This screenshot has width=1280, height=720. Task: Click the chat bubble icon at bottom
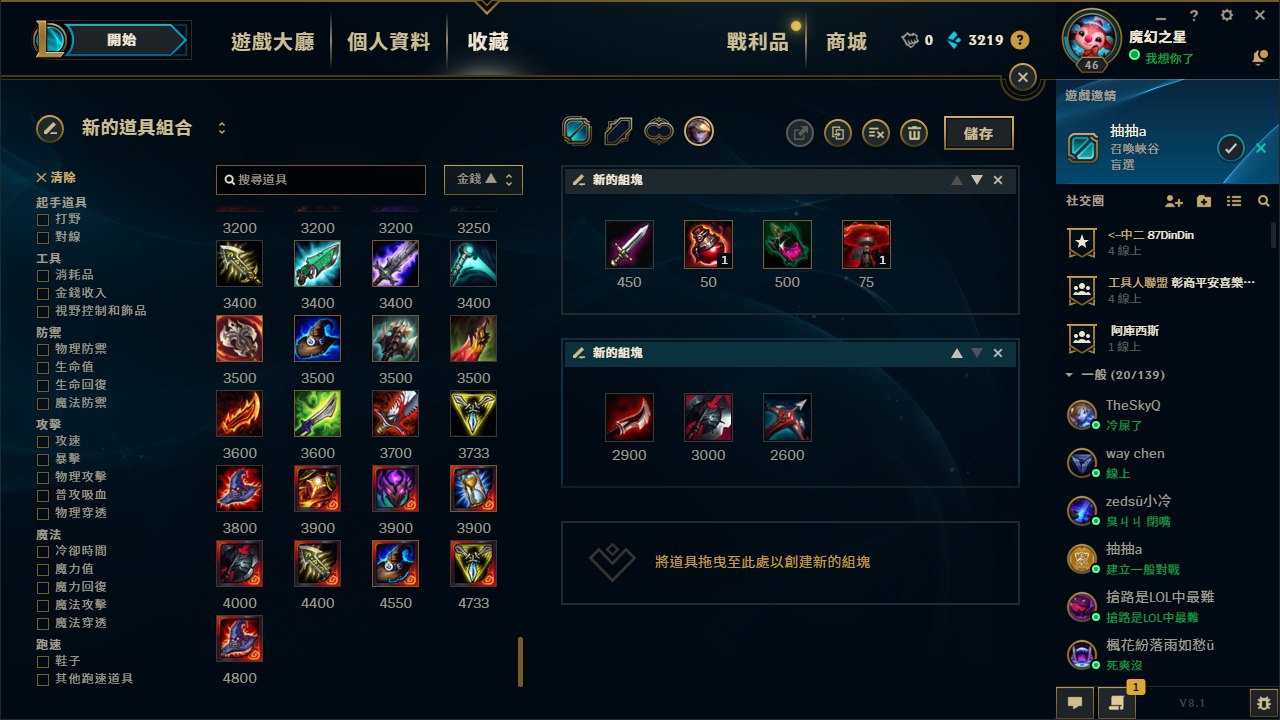(x=1075, y=703)
